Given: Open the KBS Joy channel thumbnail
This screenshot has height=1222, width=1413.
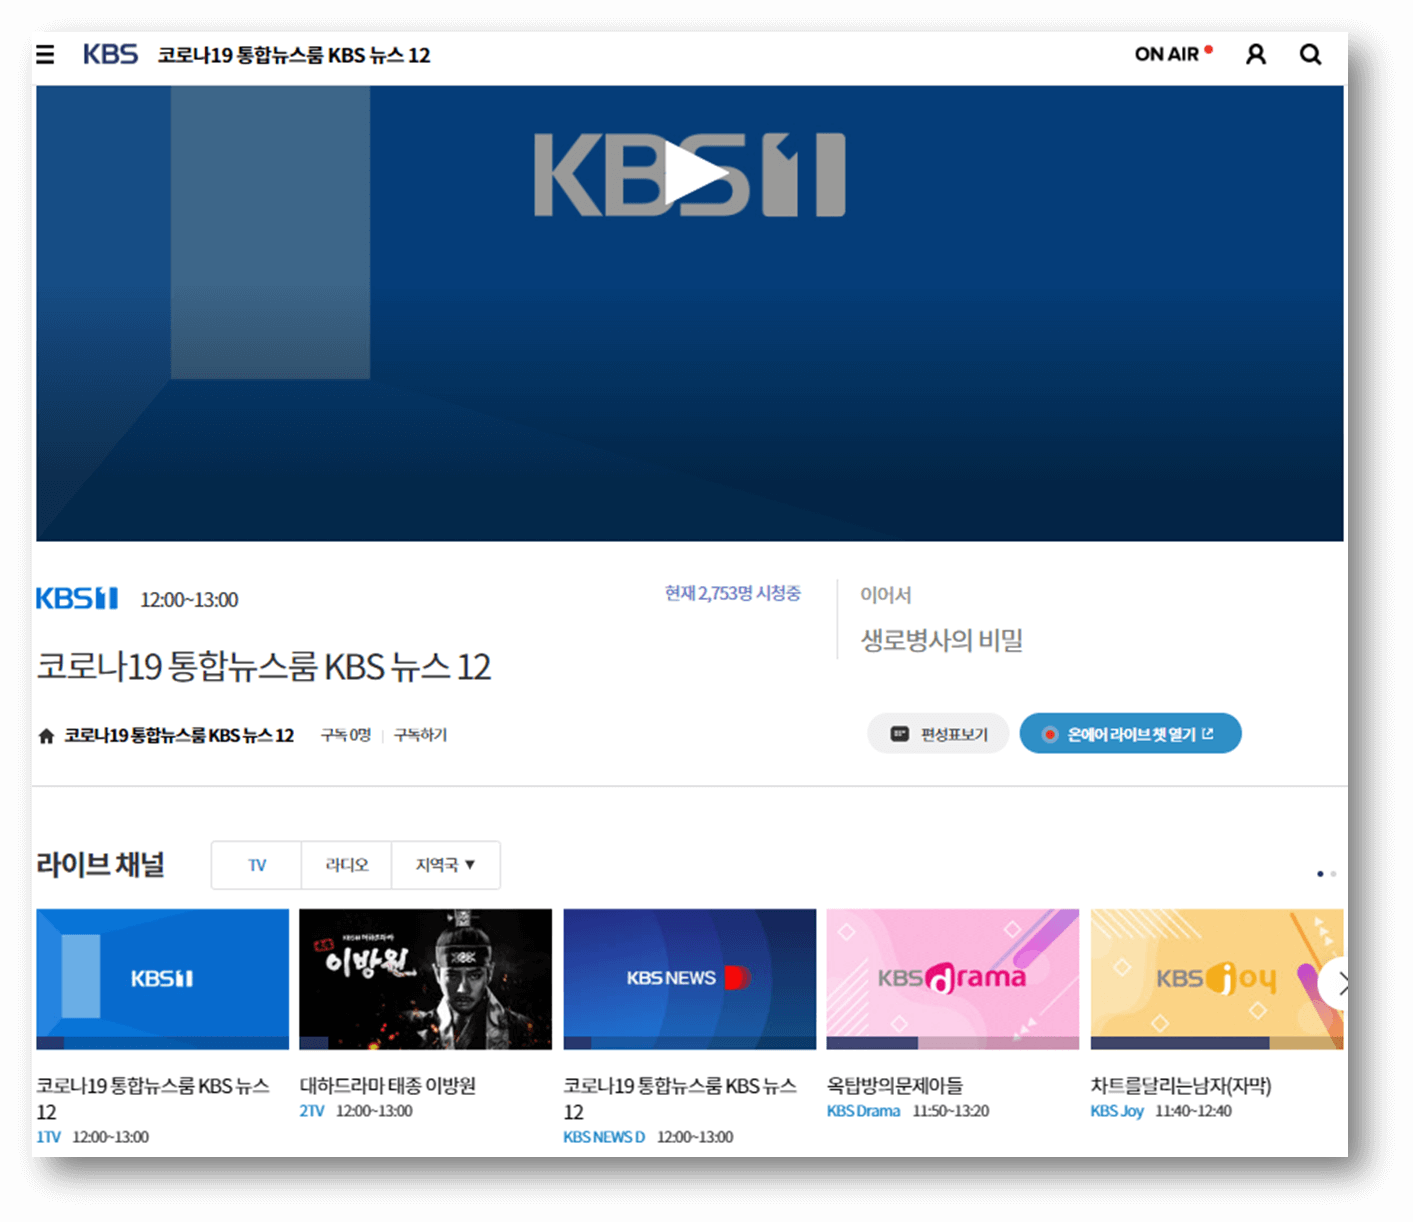Looking at the screenshot, I should [x=1216, y=979].
